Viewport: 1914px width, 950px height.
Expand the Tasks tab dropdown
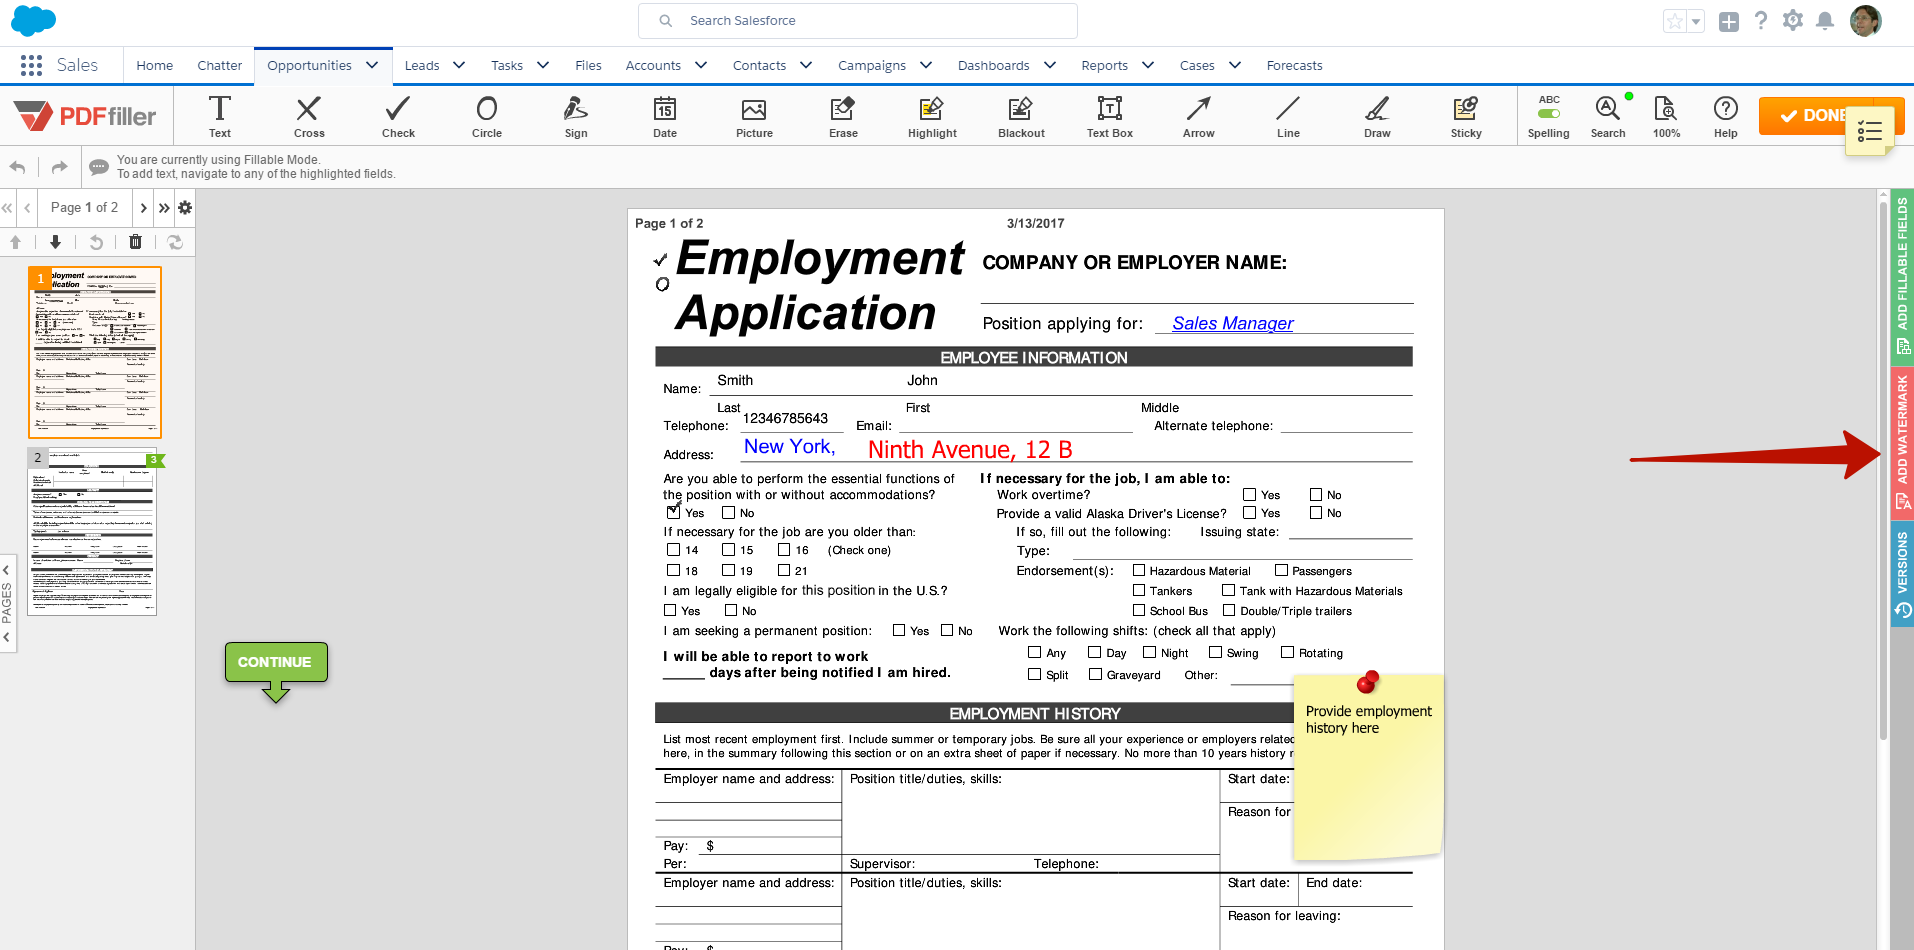pyautogui.click(x=543, y=65)
